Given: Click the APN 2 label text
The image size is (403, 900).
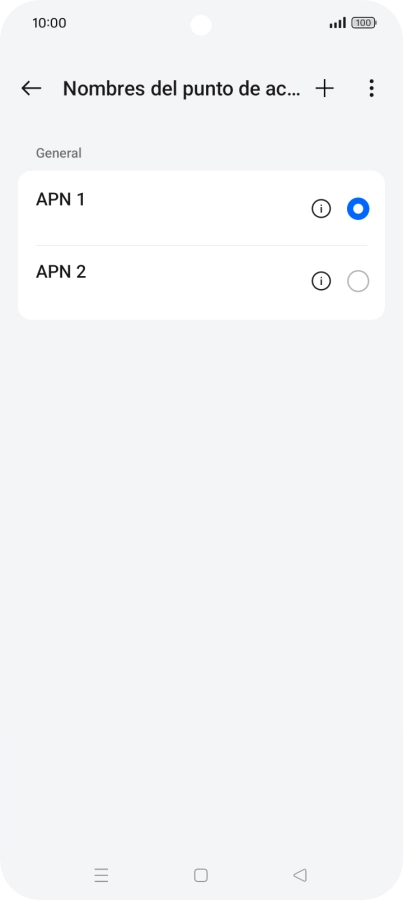Looking at the screenshot, I should coord(61,271).
